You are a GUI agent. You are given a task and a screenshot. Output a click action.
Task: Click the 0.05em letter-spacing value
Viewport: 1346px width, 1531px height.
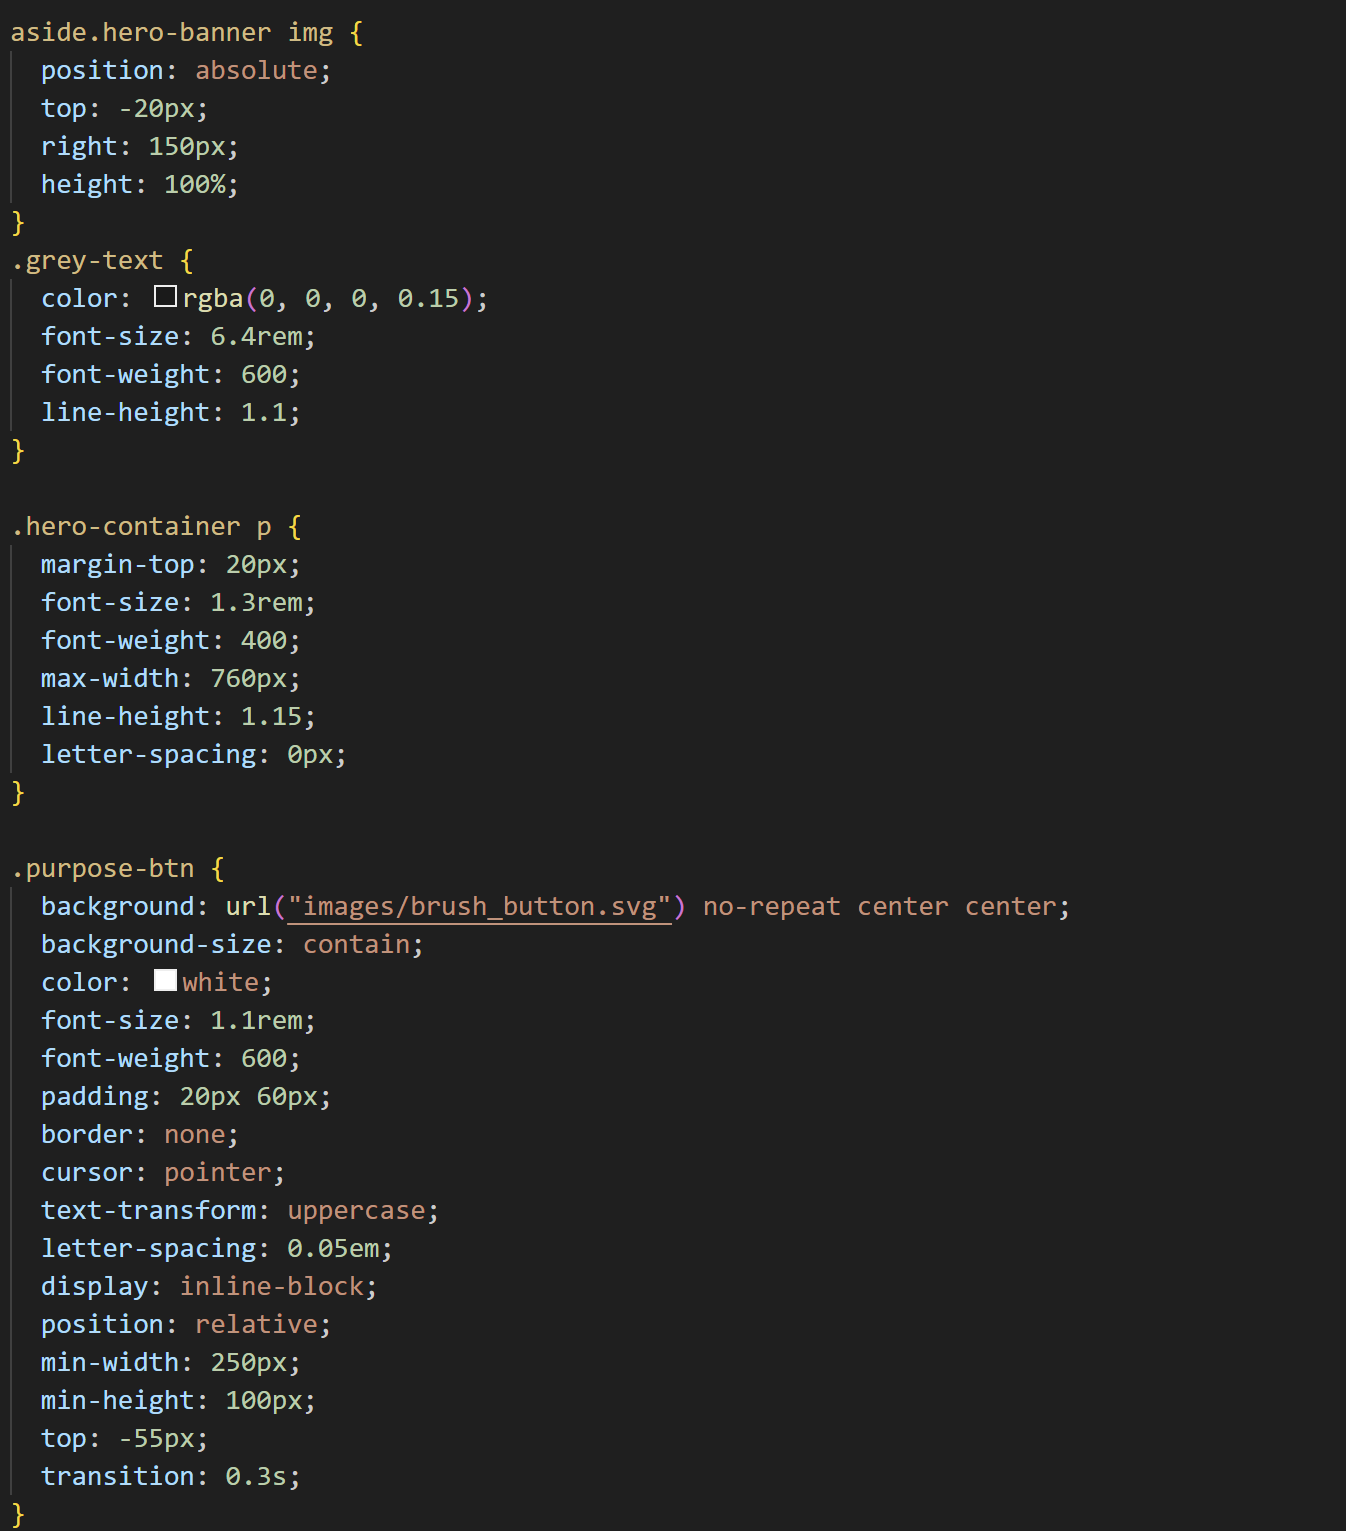[333, 1249]
